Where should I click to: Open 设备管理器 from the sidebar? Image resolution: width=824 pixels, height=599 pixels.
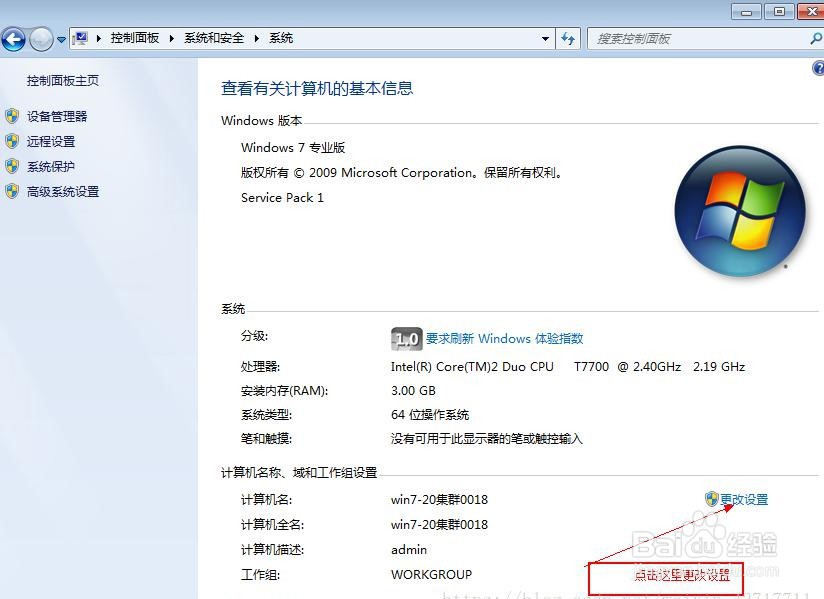coord(57,115)
